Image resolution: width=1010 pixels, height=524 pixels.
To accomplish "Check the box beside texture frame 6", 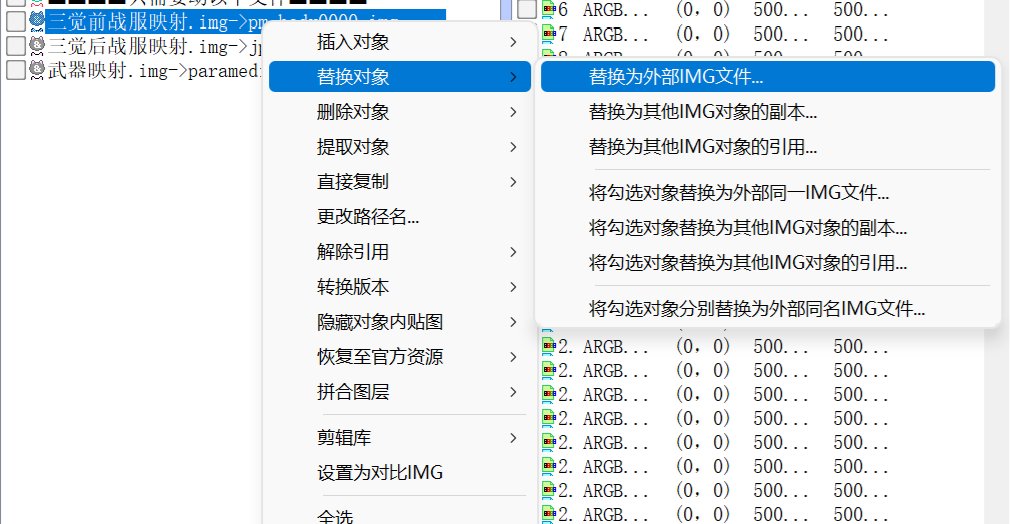I will [x=527, y=9].
